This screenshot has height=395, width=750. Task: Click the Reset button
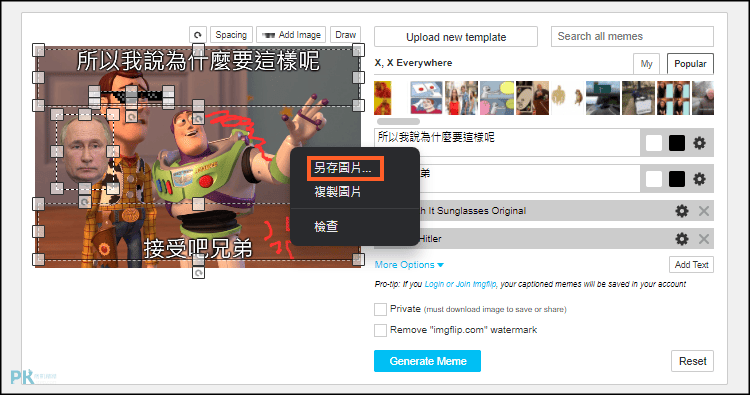[x=692, y=361]
